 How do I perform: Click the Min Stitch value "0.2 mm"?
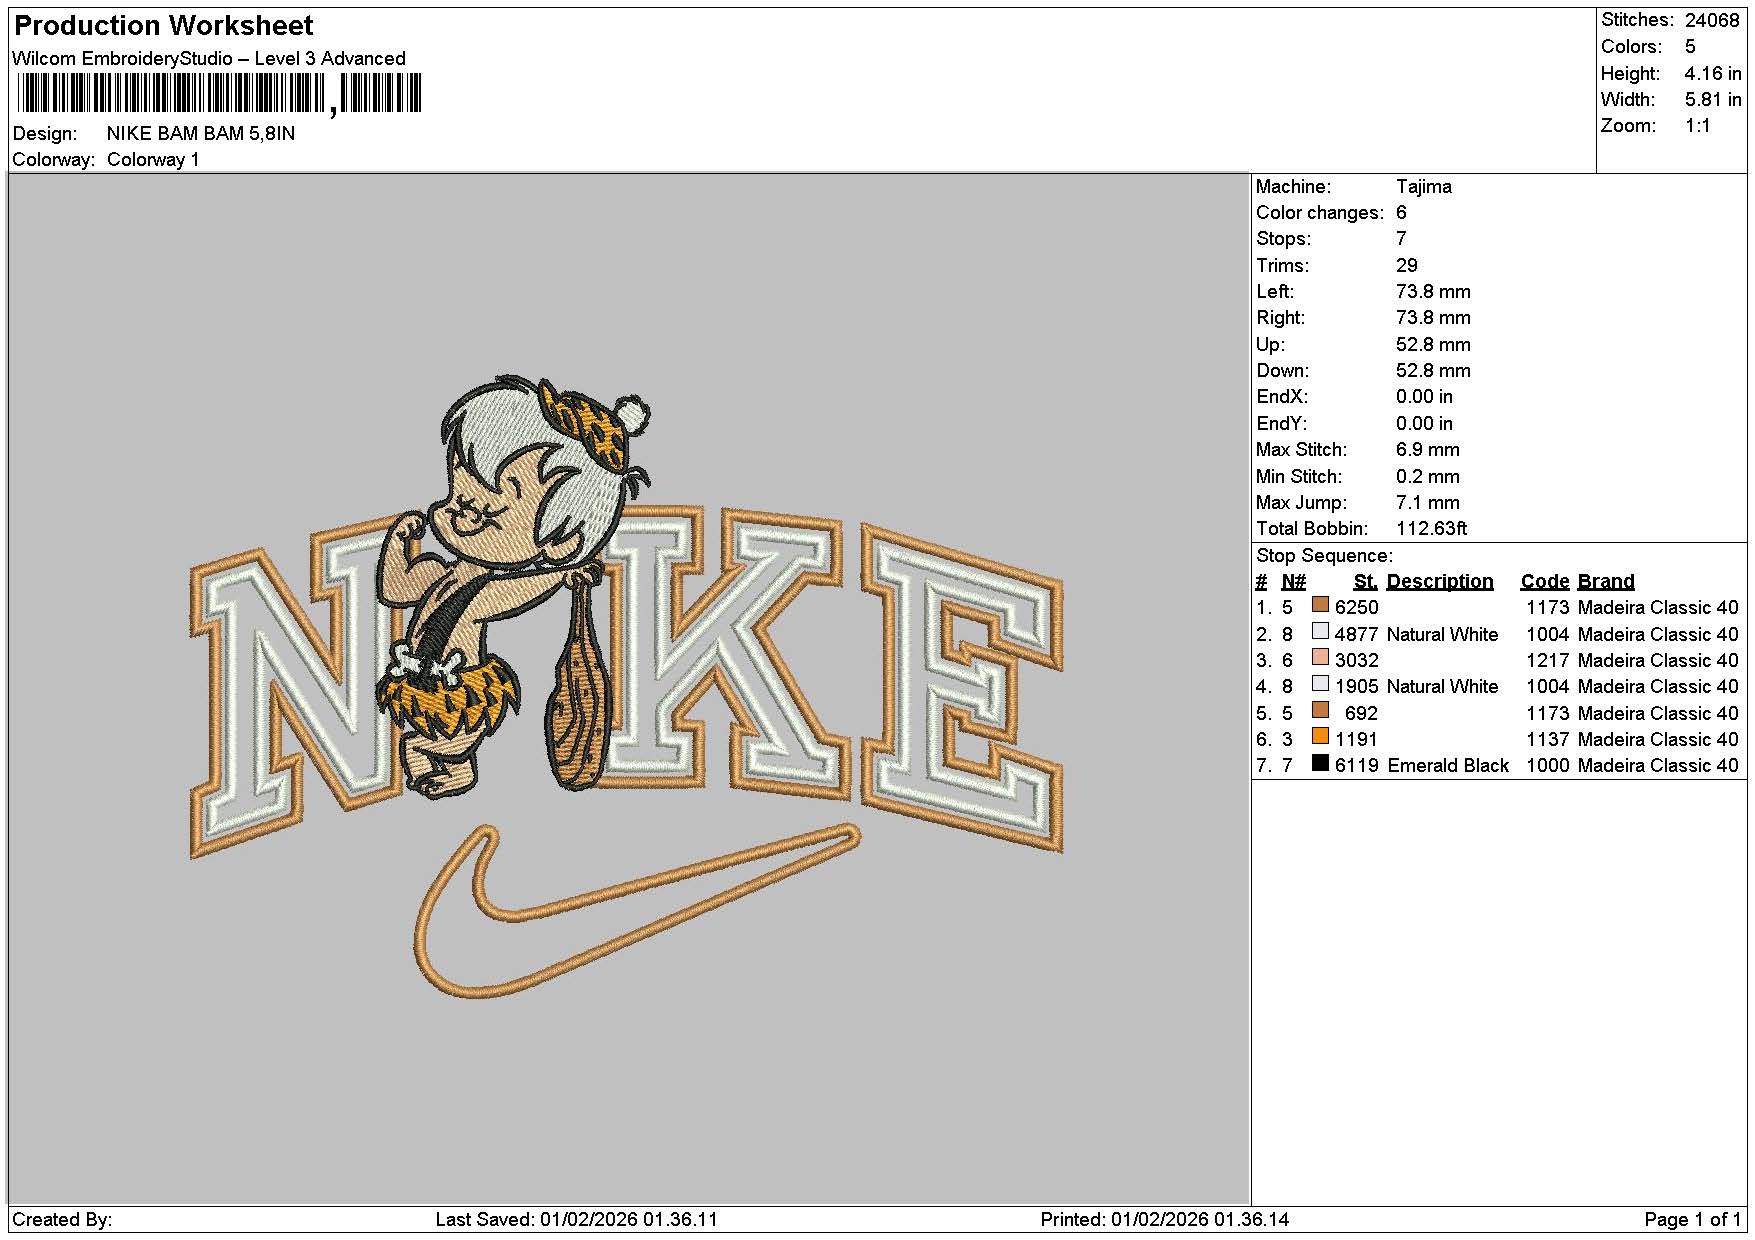[1428, 476]
